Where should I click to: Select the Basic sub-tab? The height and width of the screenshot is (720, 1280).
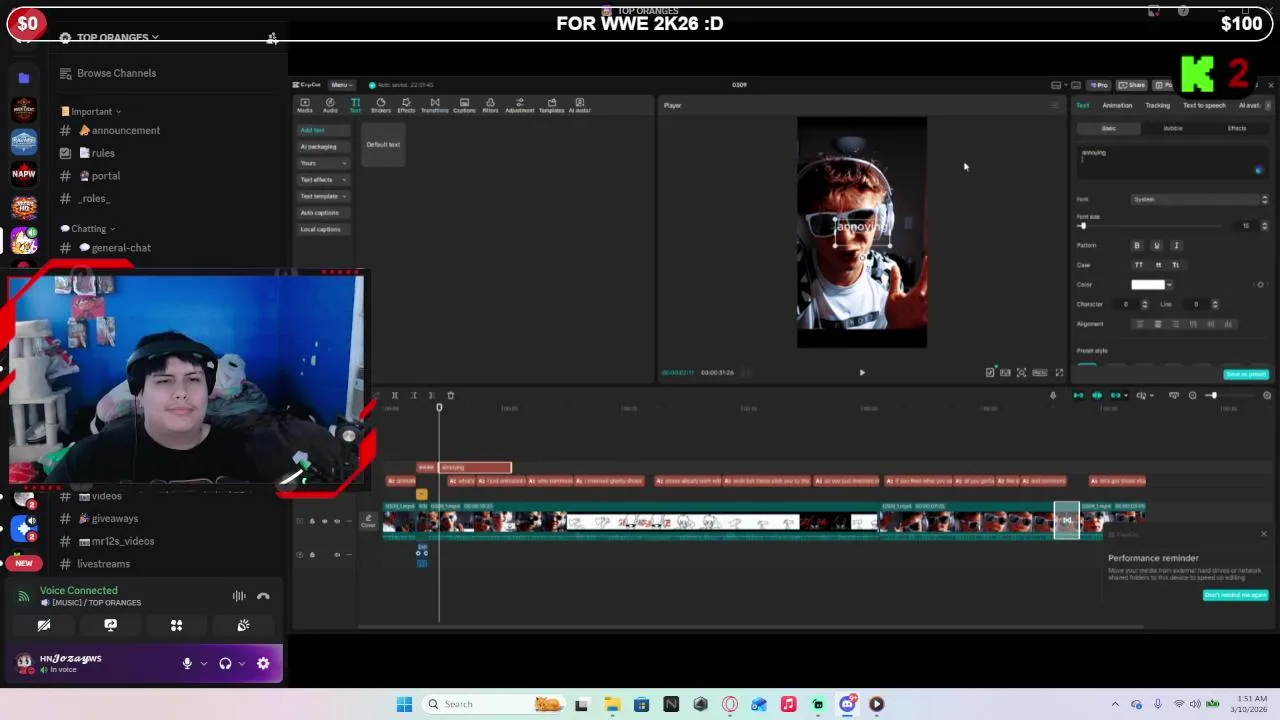click(x=1108, y=128)
